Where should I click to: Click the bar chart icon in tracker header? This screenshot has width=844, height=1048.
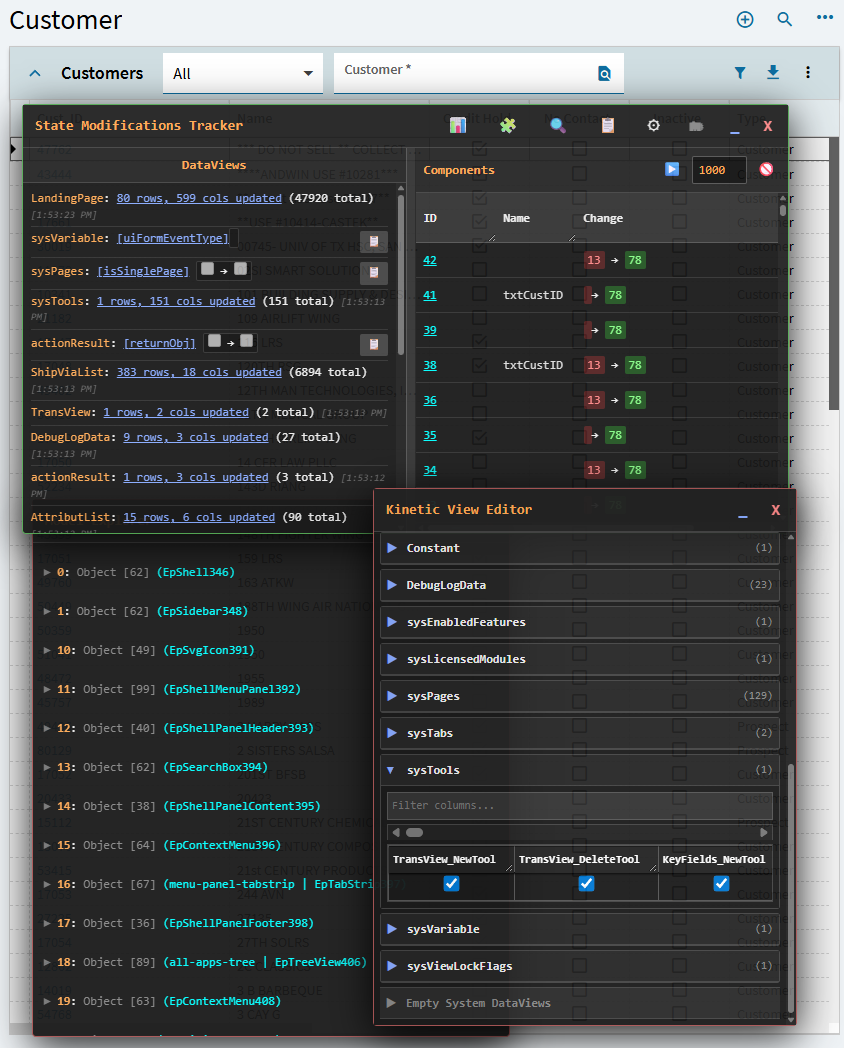pyautogui.click(x=458, y=125)
